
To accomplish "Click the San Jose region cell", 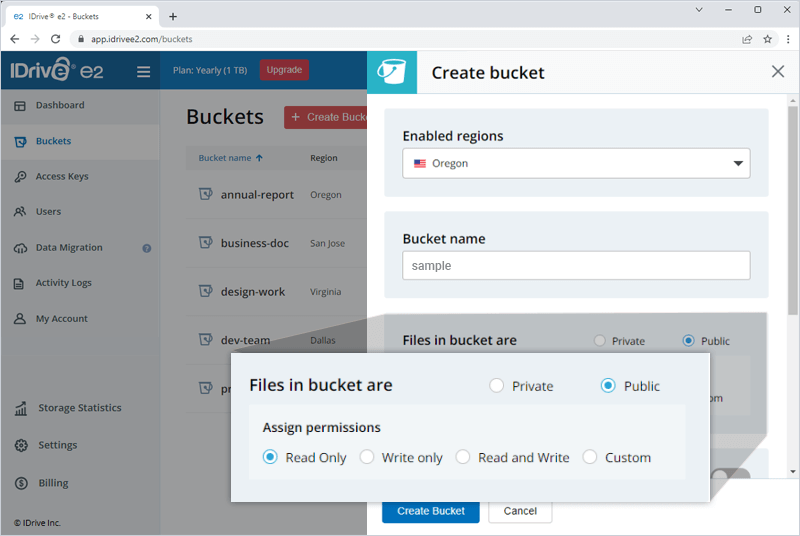I will pyautogui.click(x=327, y=243).
